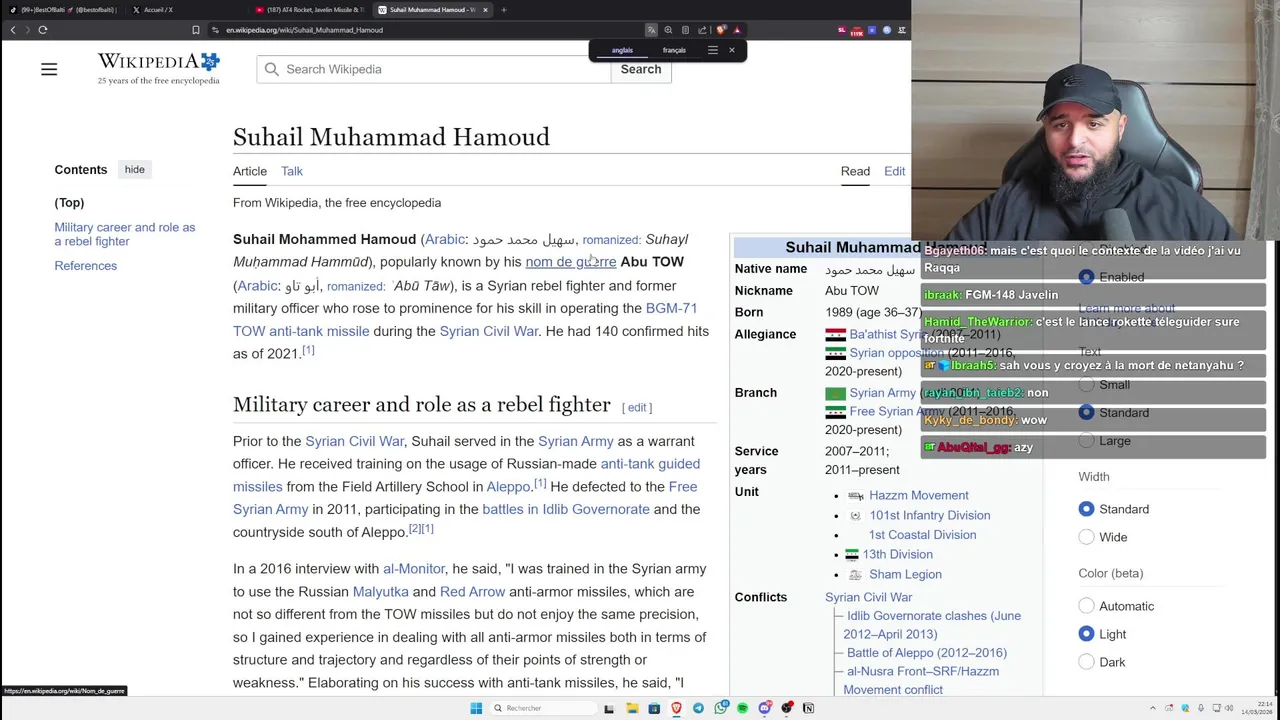The width and height of the screenshot is (1280, 720).
Task: Open the Battle of Aleppo (2012–2016) link
Action: click(x=926, y=653)
